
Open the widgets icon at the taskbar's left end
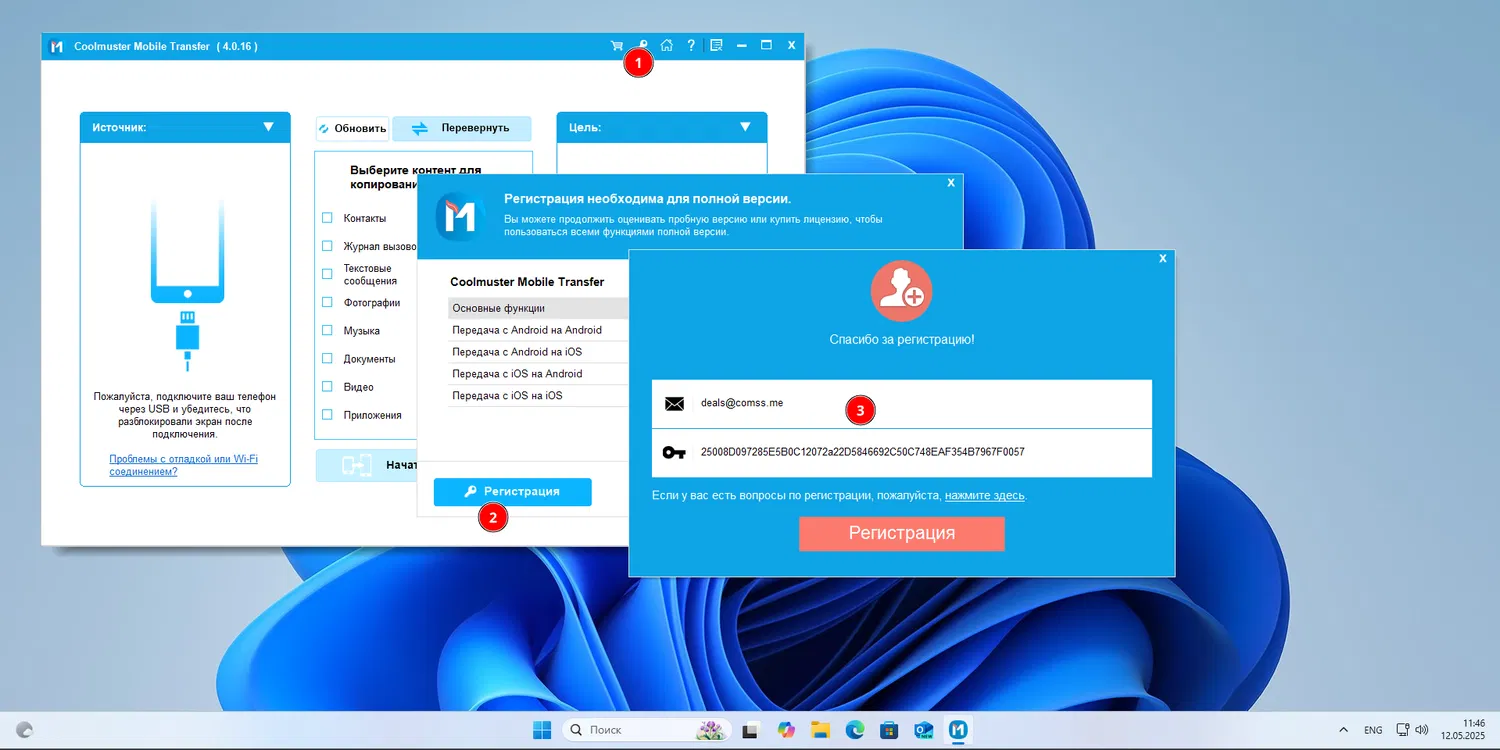coord(25,730)
